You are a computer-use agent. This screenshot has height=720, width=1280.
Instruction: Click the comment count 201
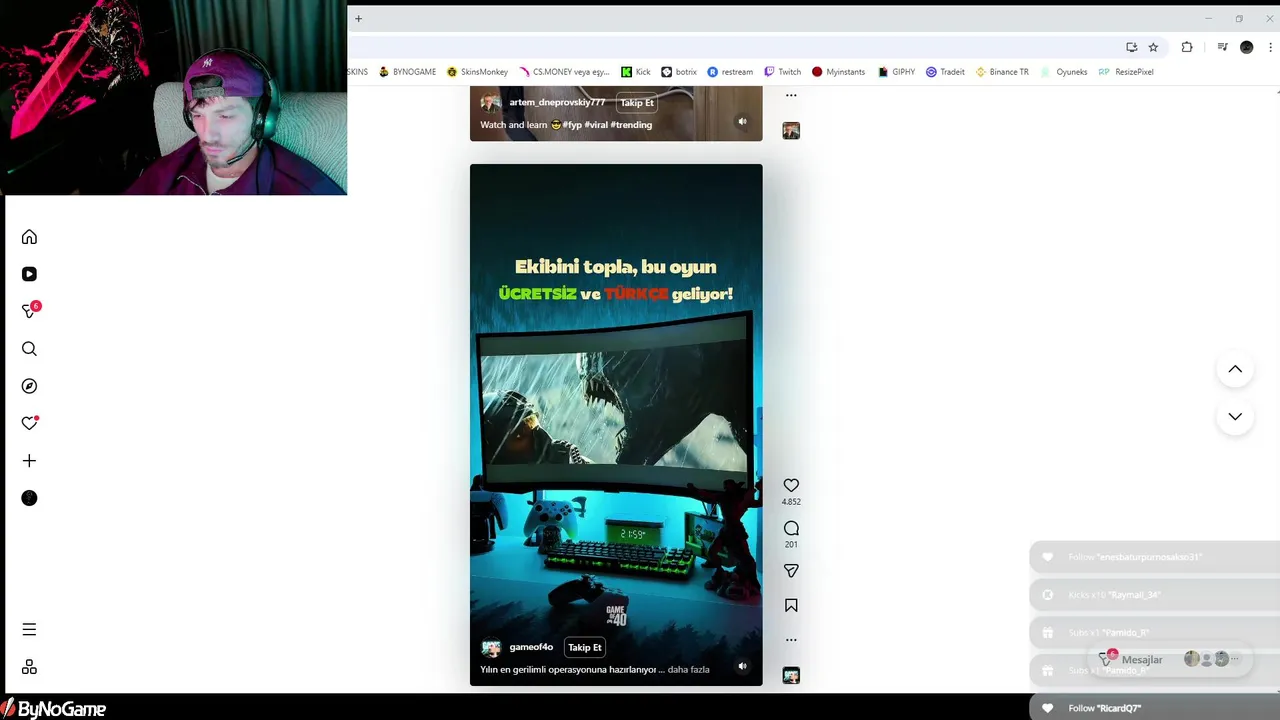pos(791,545)
